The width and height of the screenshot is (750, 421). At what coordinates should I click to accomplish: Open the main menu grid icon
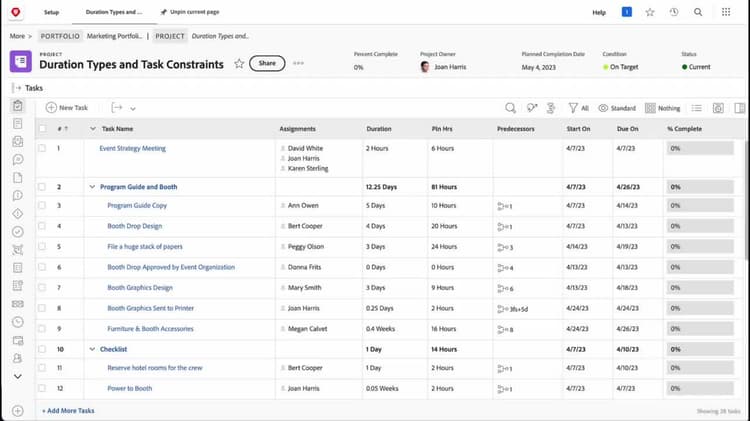(726, 12)
